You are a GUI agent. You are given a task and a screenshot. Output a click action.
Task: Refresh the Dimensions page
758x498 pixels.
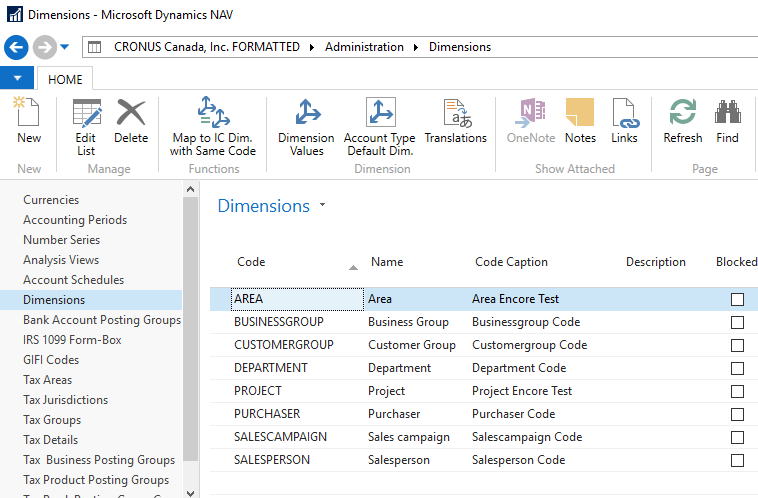683,121
